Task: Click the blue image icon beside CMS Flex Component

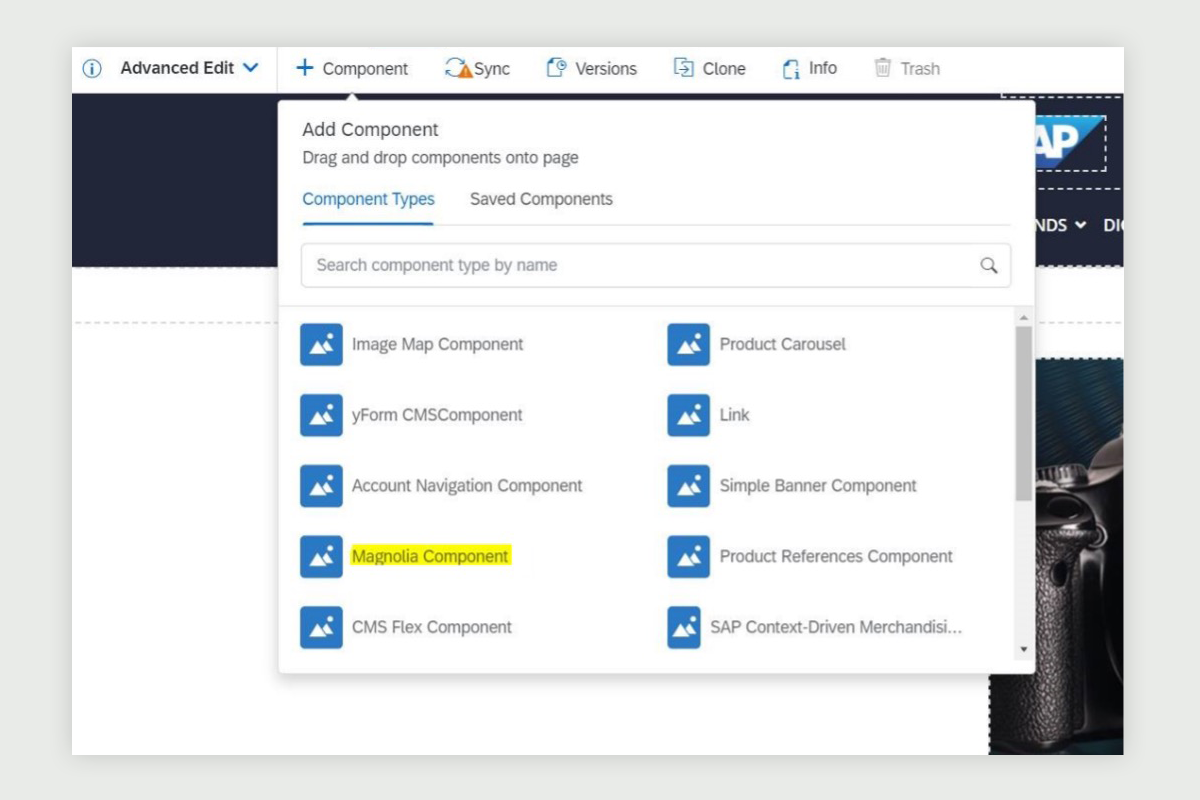Action: point(321,627)
